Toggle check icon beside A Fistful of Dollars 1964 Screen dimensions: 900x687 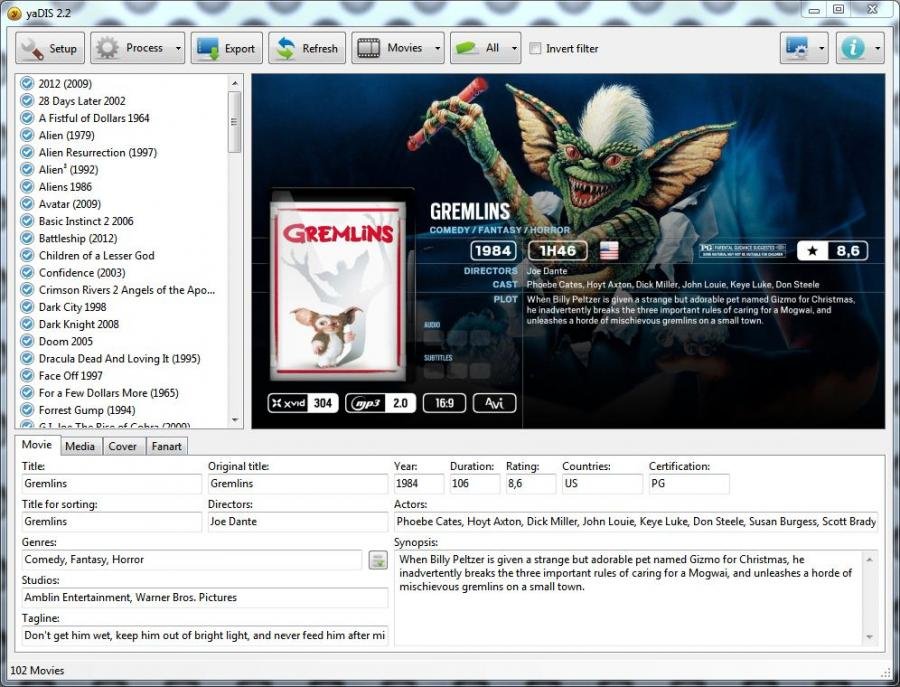(27, 118)
